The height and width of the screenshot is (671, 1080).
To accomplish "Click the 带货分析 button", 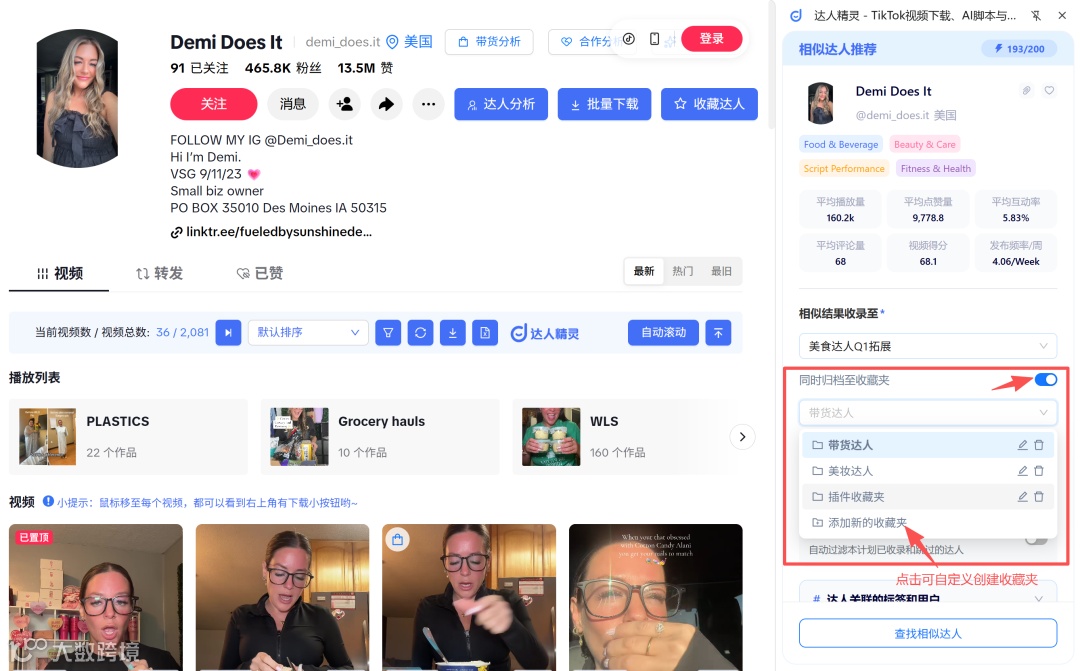I will (489, 42).
